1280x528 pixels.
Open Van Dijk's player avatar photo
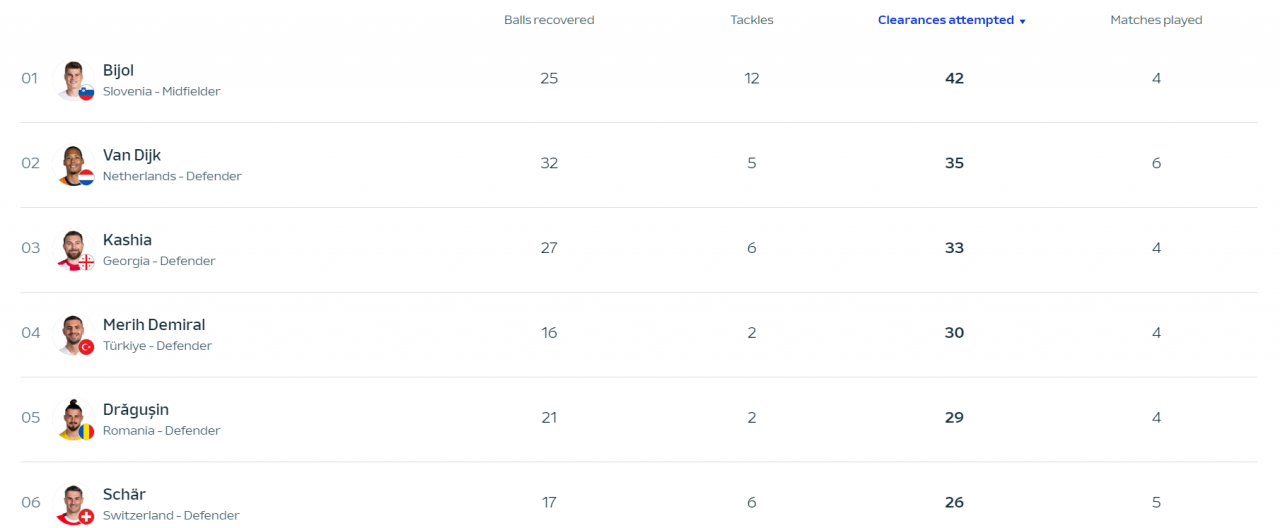tap(73, 164)
